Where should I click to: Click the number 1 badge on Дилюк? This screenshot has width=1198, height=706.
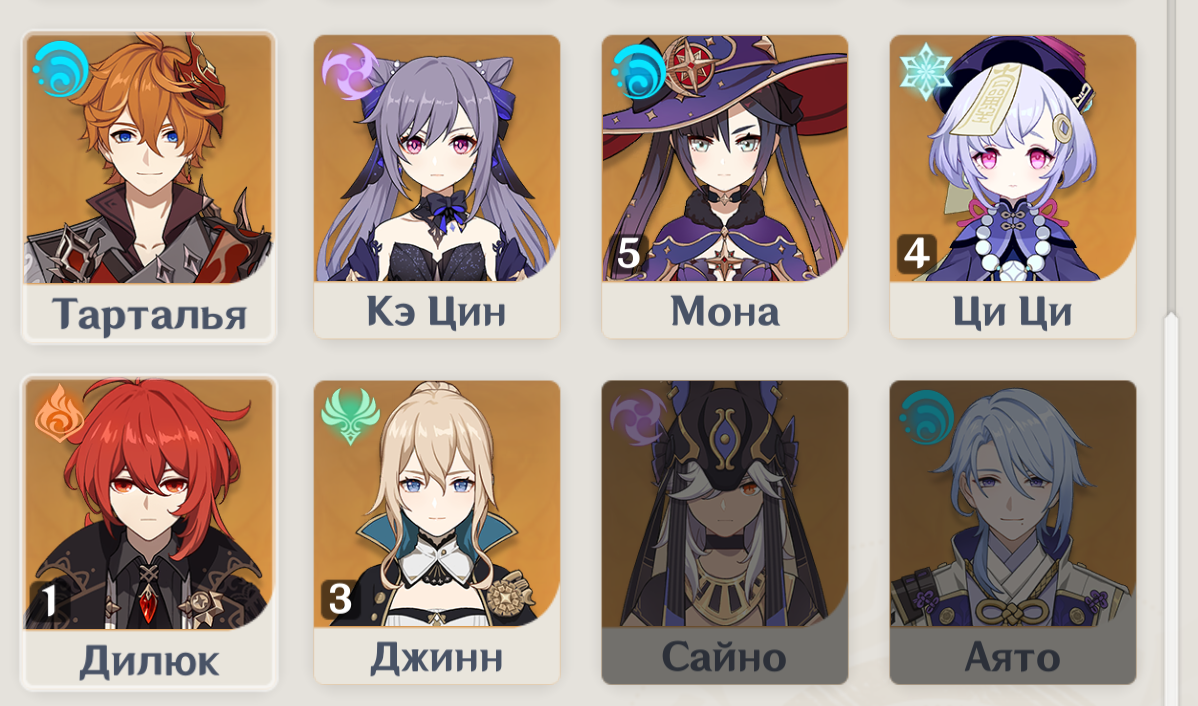click(49, 601)
